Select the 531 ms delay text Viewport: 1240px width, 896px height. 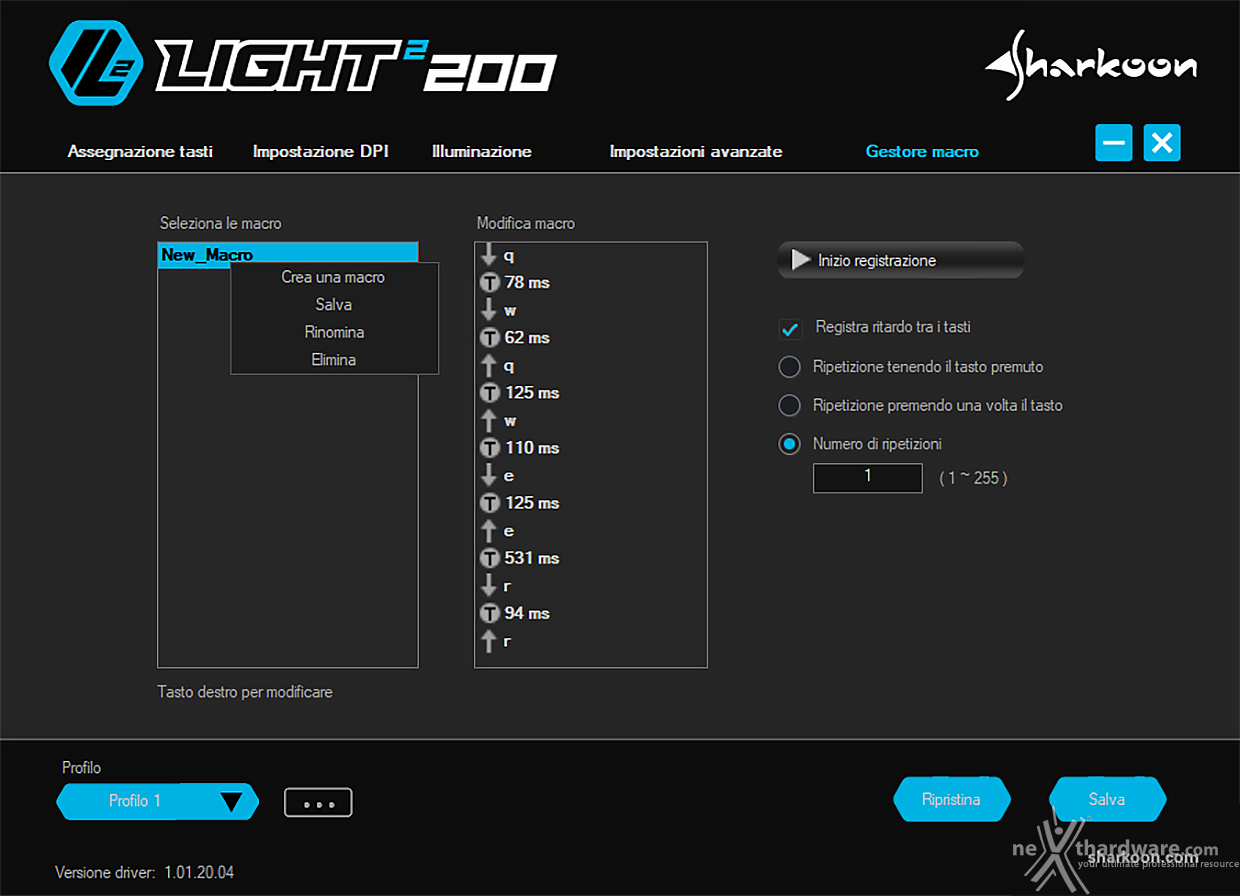pos(532,558)
